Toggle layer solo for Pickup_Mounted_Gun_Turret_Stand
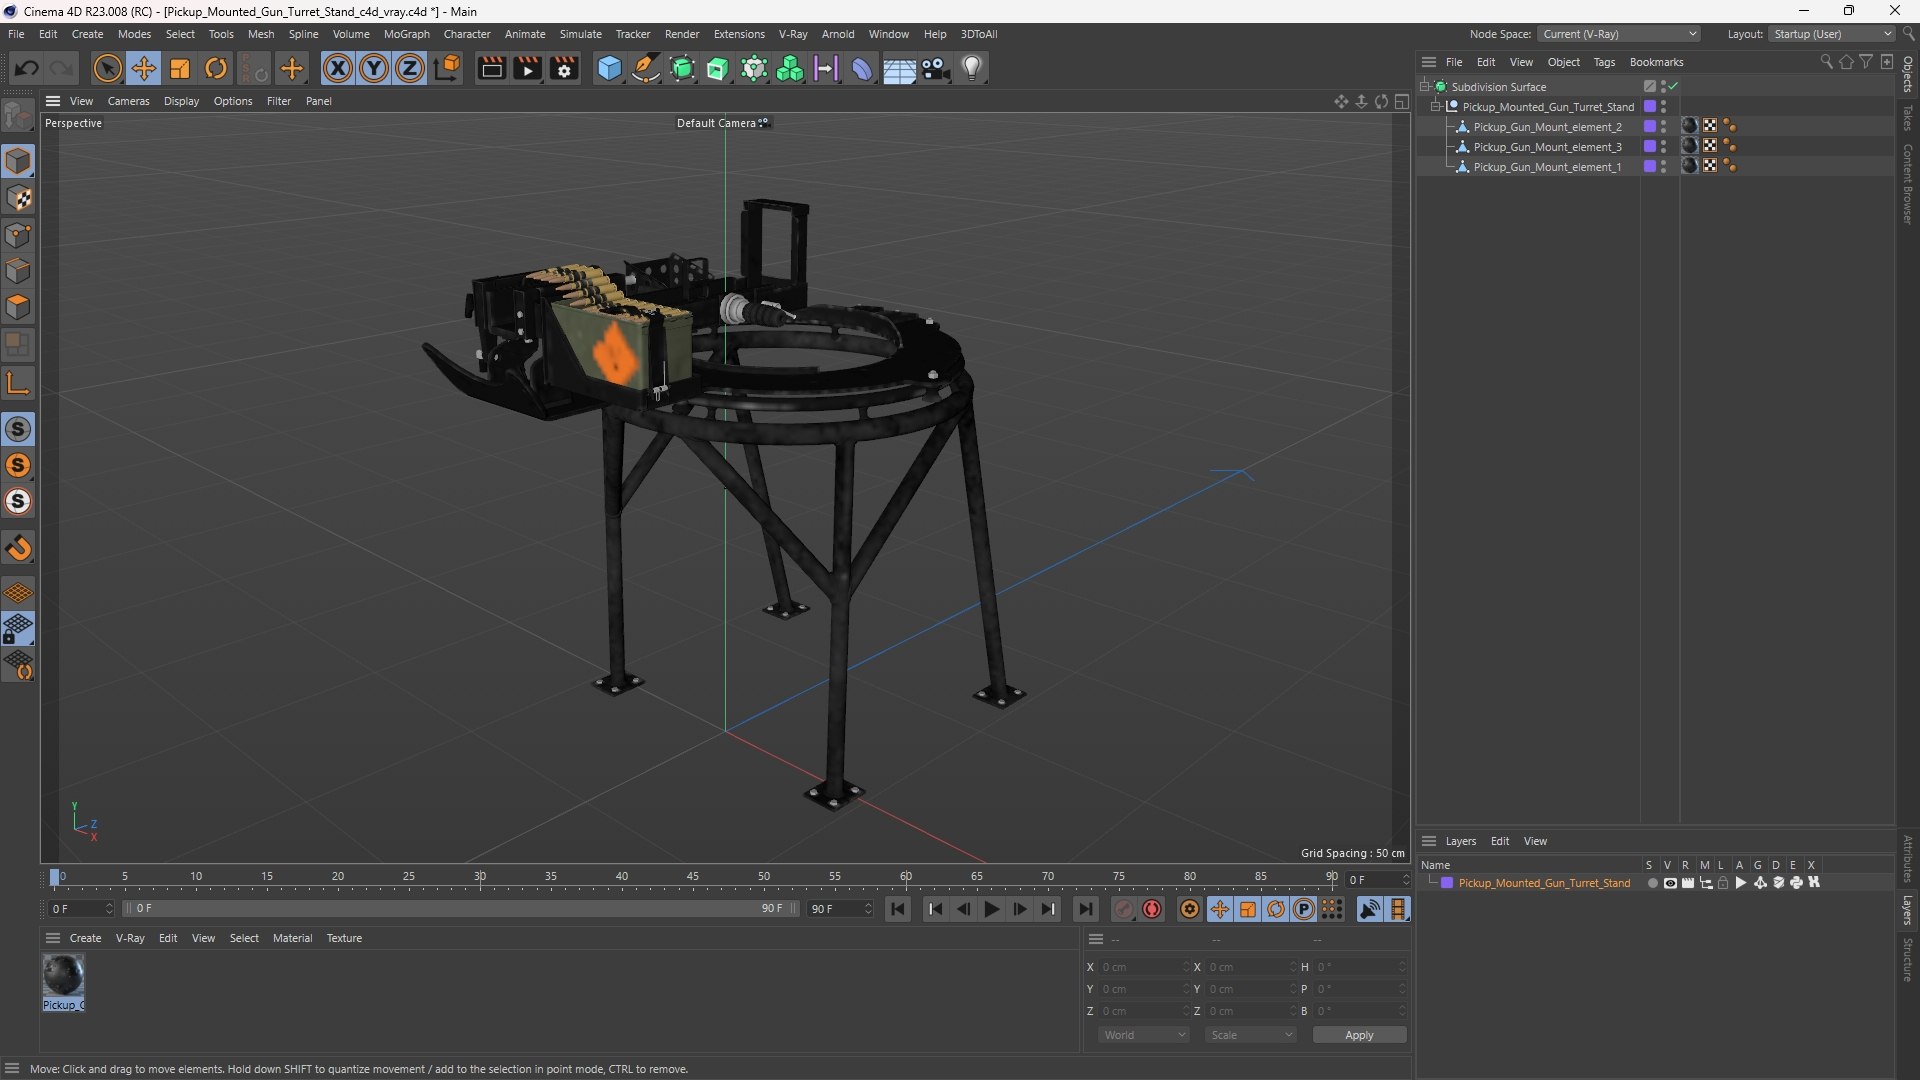This screenshot has height=1080, width=1920. [1652, 883]
